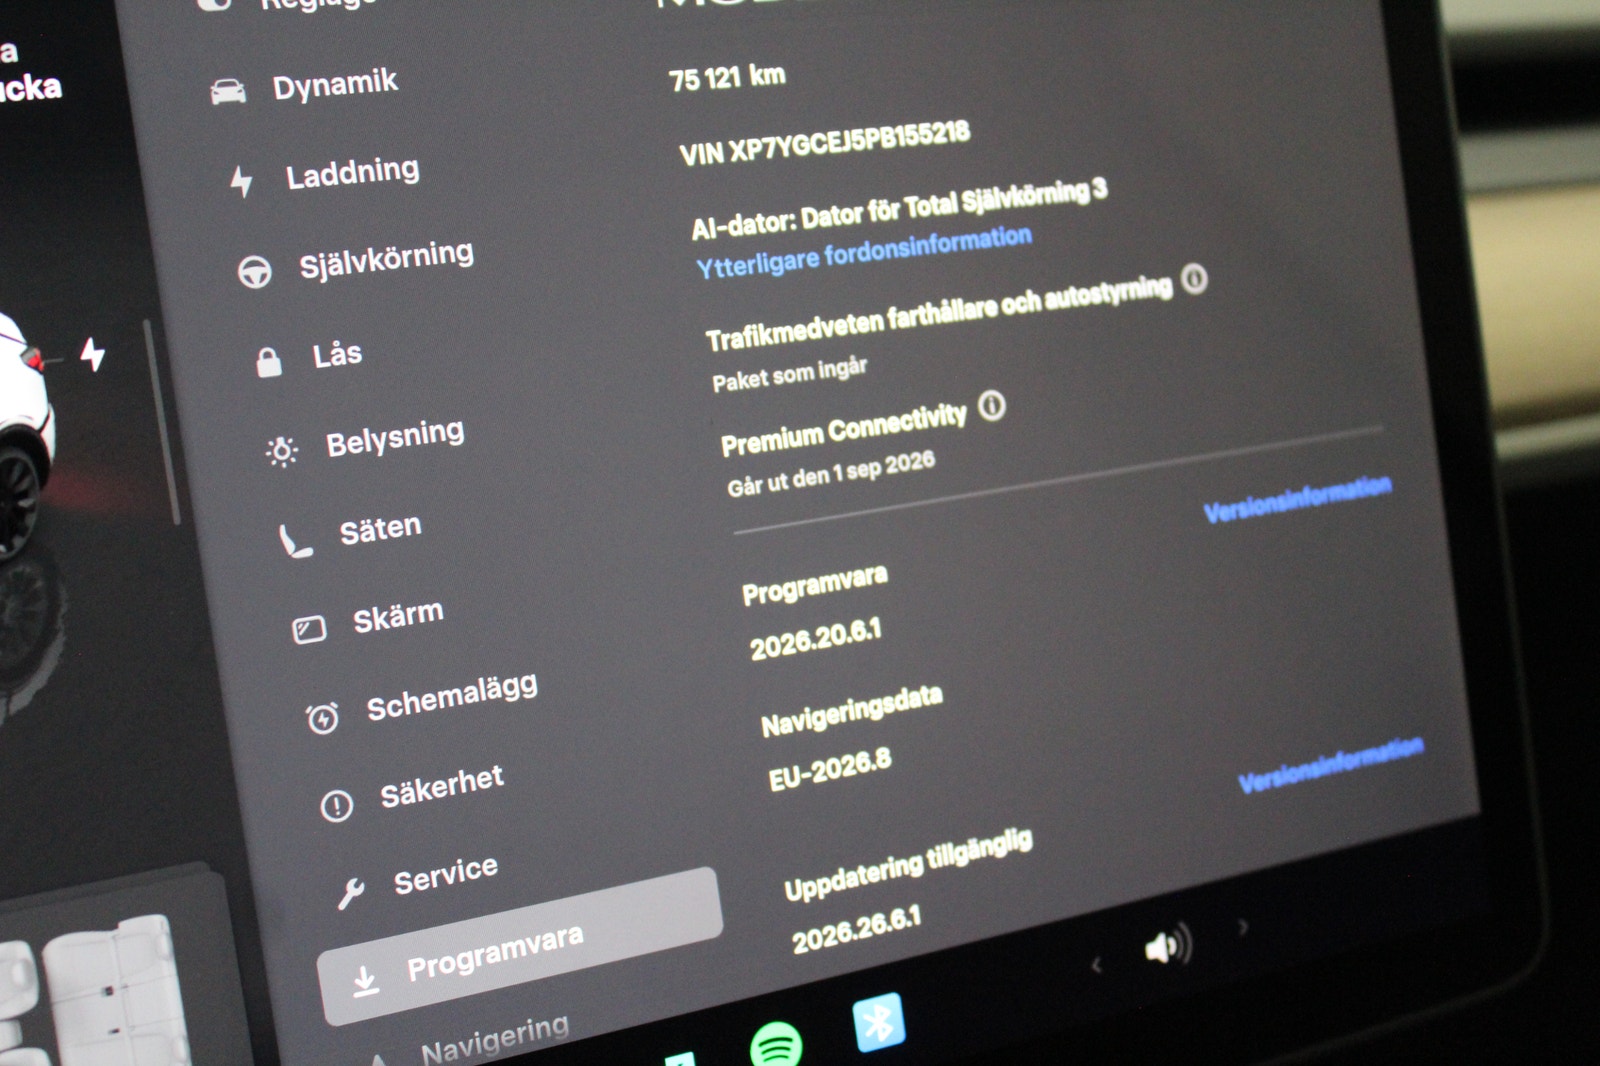Screen dimensions: 1600x1066
Task: Open the Ytterligare fordonsinformation link
Action: [x=864, y=252]
